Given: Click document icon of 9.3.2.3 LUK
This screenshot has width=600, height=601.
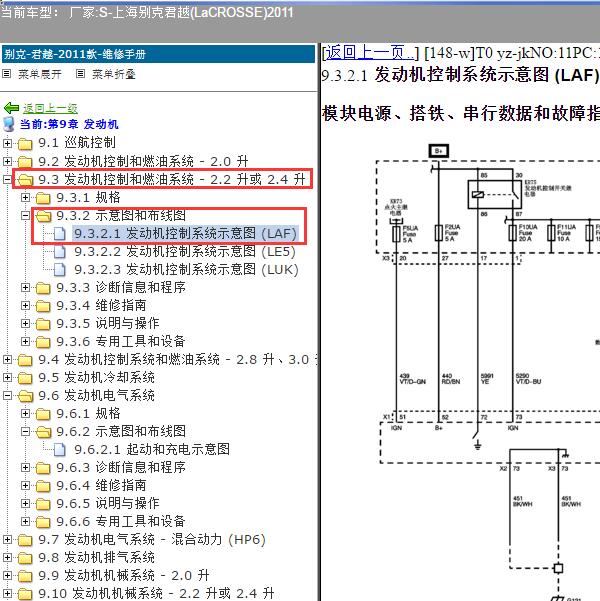Looking at the screenshot, I should (x=59, y=269).
